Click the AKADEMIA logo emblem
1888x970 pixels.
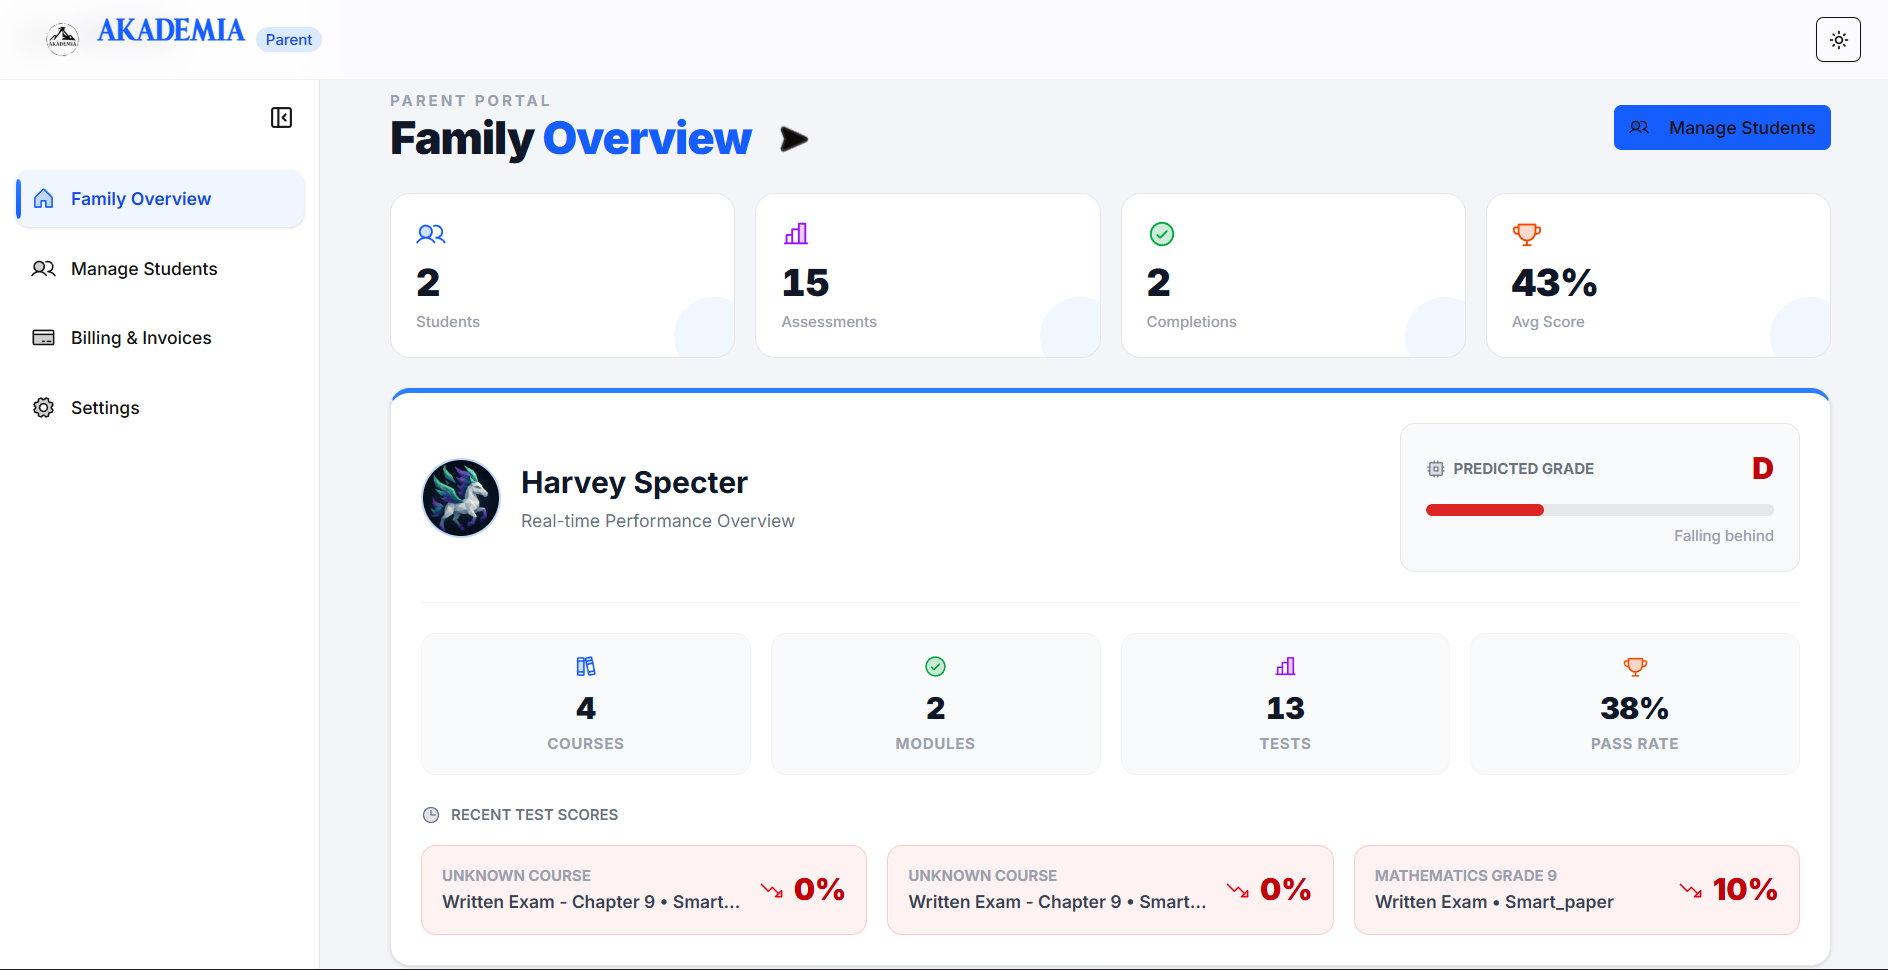click(62, 38)
